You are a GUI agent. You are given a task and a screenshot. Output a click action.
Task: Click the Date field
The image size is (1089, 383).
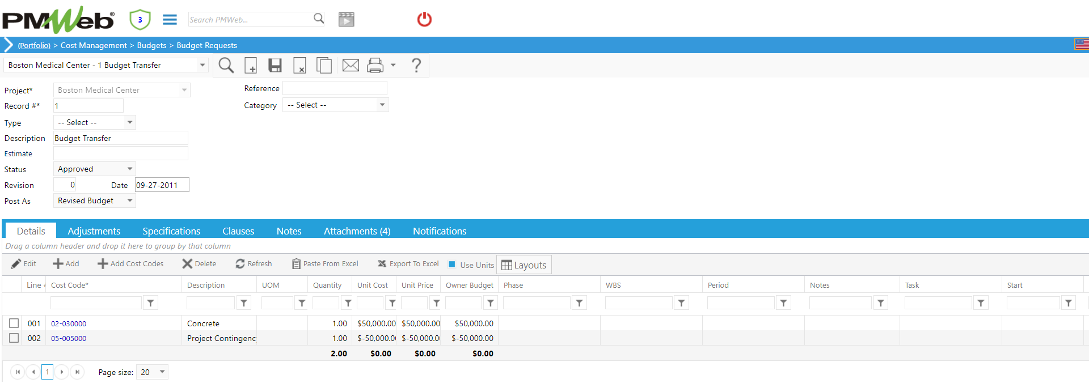[x=162, y=185]
